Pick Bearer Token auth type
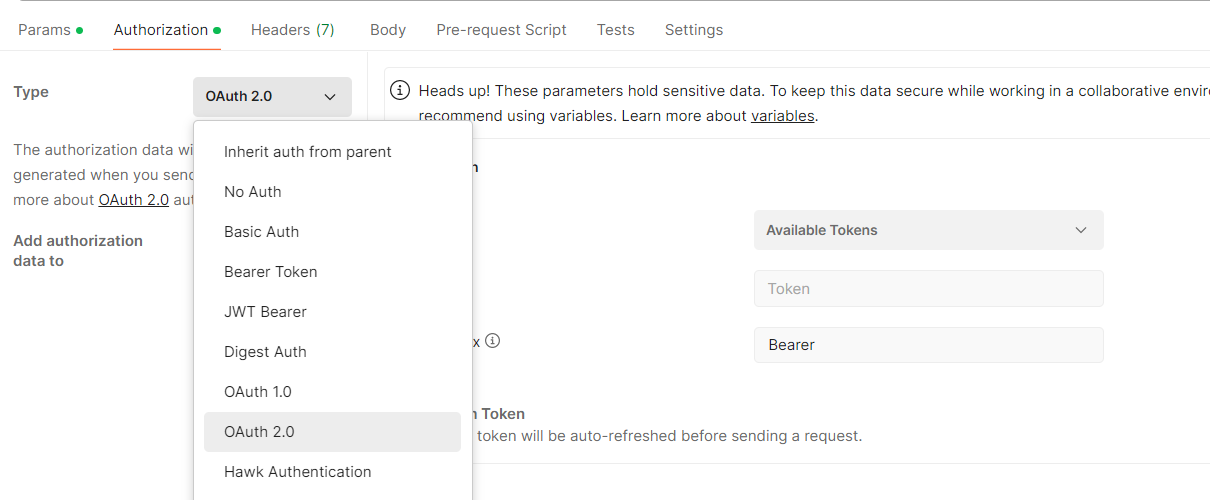Viewport: 1210px width, 500px height. click(x=271, y=272)
